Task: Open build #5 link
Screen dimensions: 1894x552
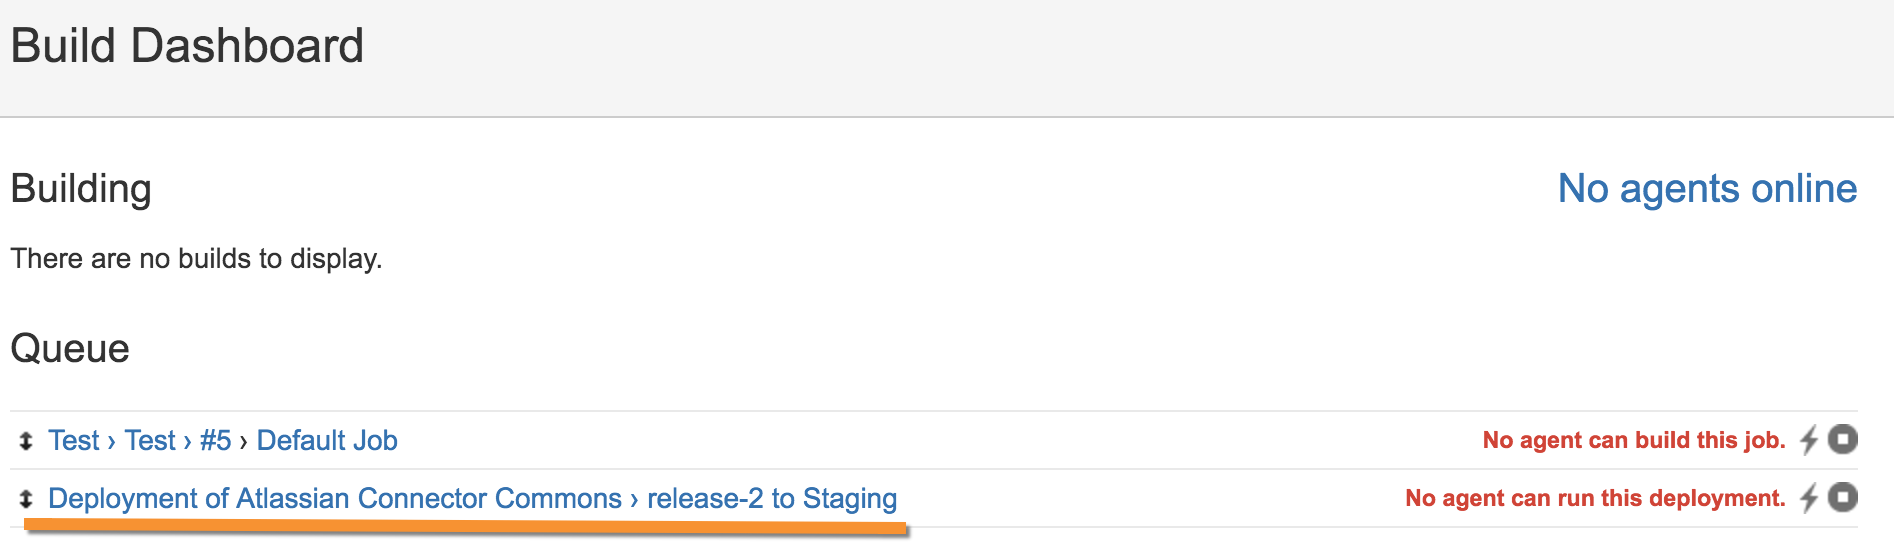Action: point(215,440)
